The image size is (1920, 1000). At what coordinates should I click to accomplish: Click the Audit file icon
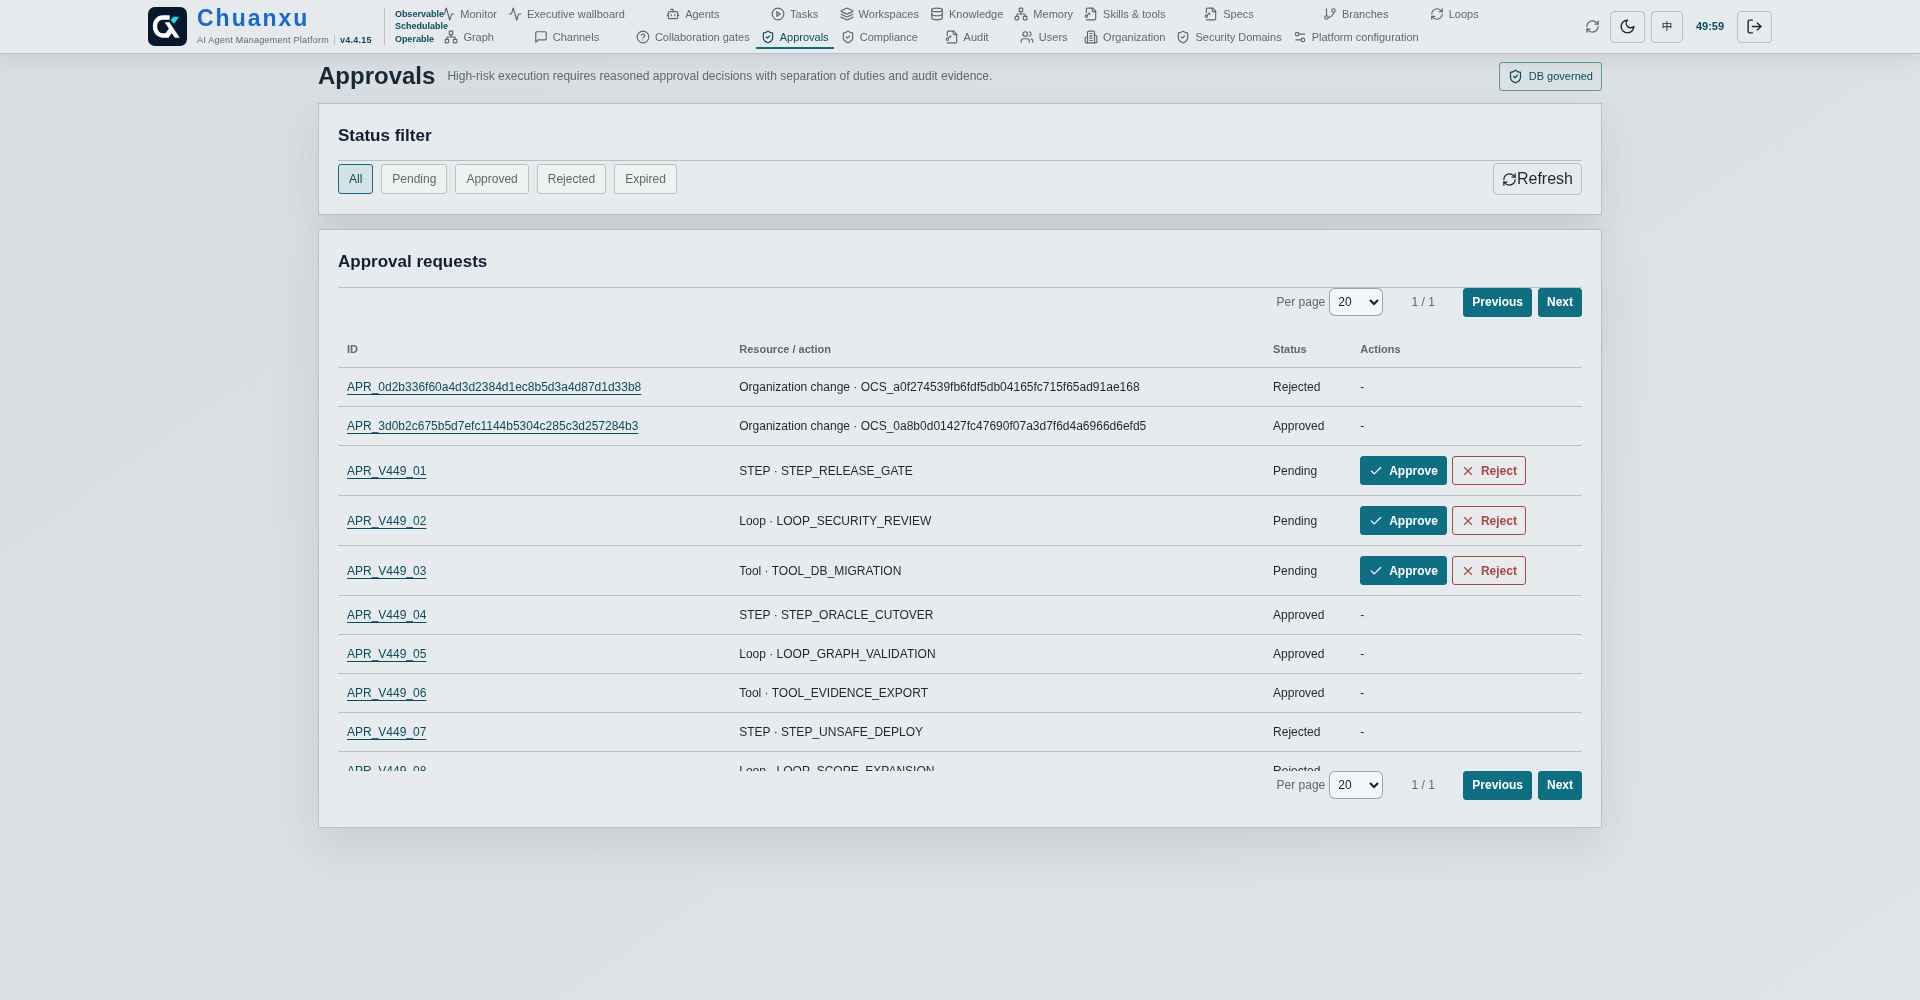click(952, 37)
